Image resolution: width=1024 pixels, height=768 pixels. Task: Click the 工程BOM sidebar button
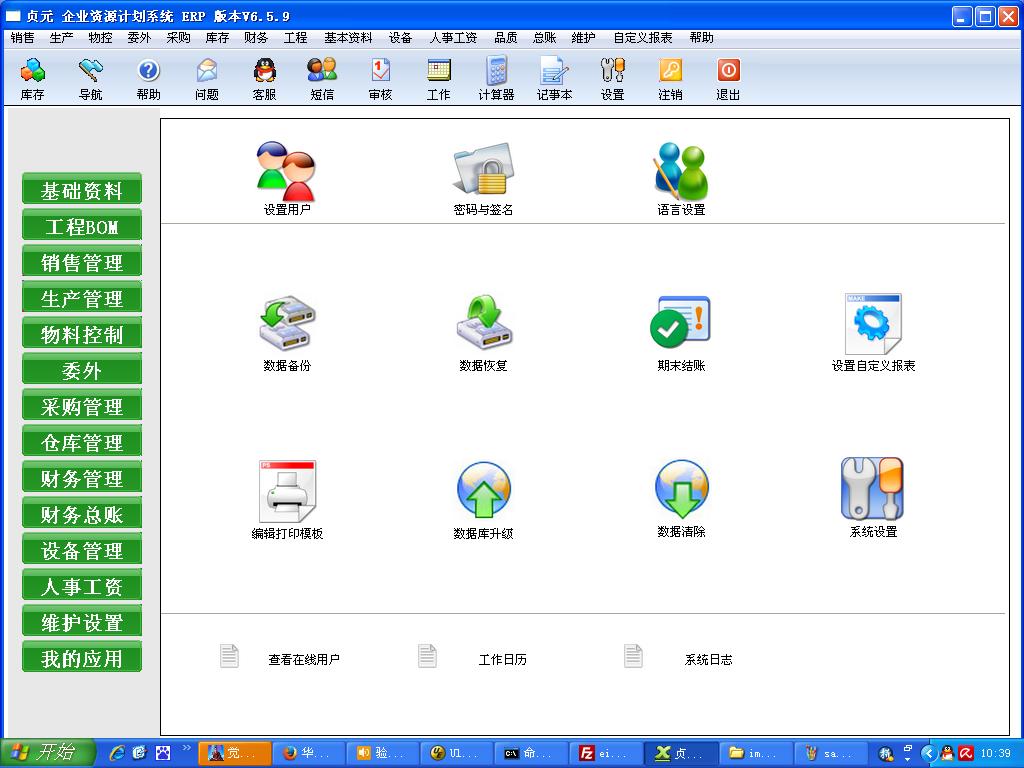[x=82, y=226]
